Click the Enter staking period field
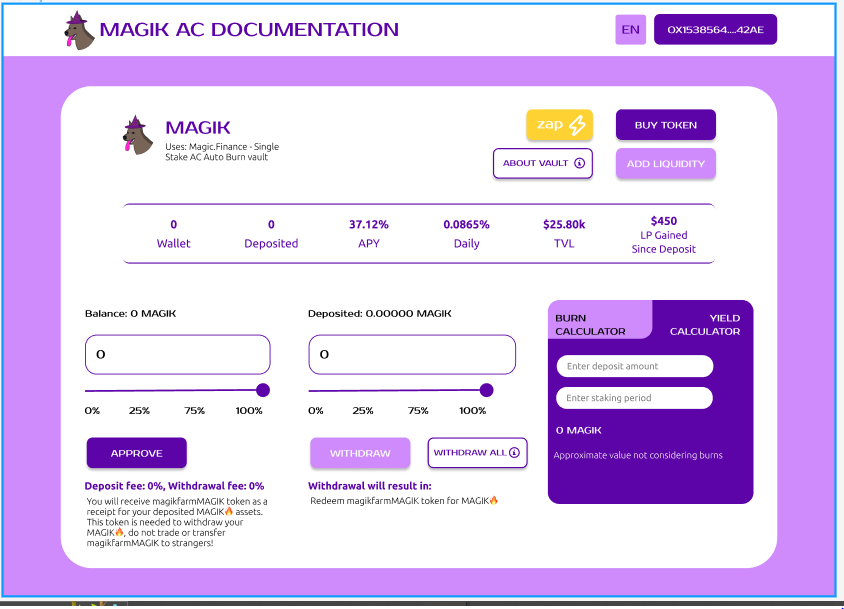Image resolution: width=844 pixels, height=609 pixels. tap(635, 398)
